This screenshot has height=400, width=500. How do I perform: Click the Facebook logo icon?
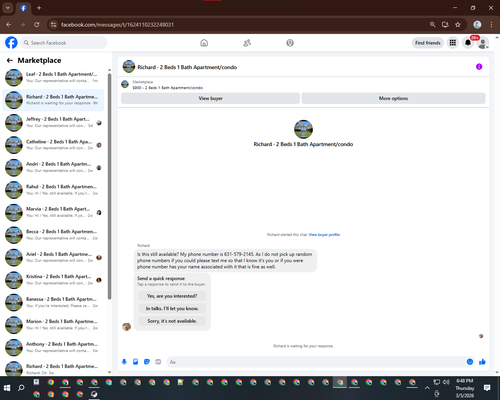click(11, 43)
